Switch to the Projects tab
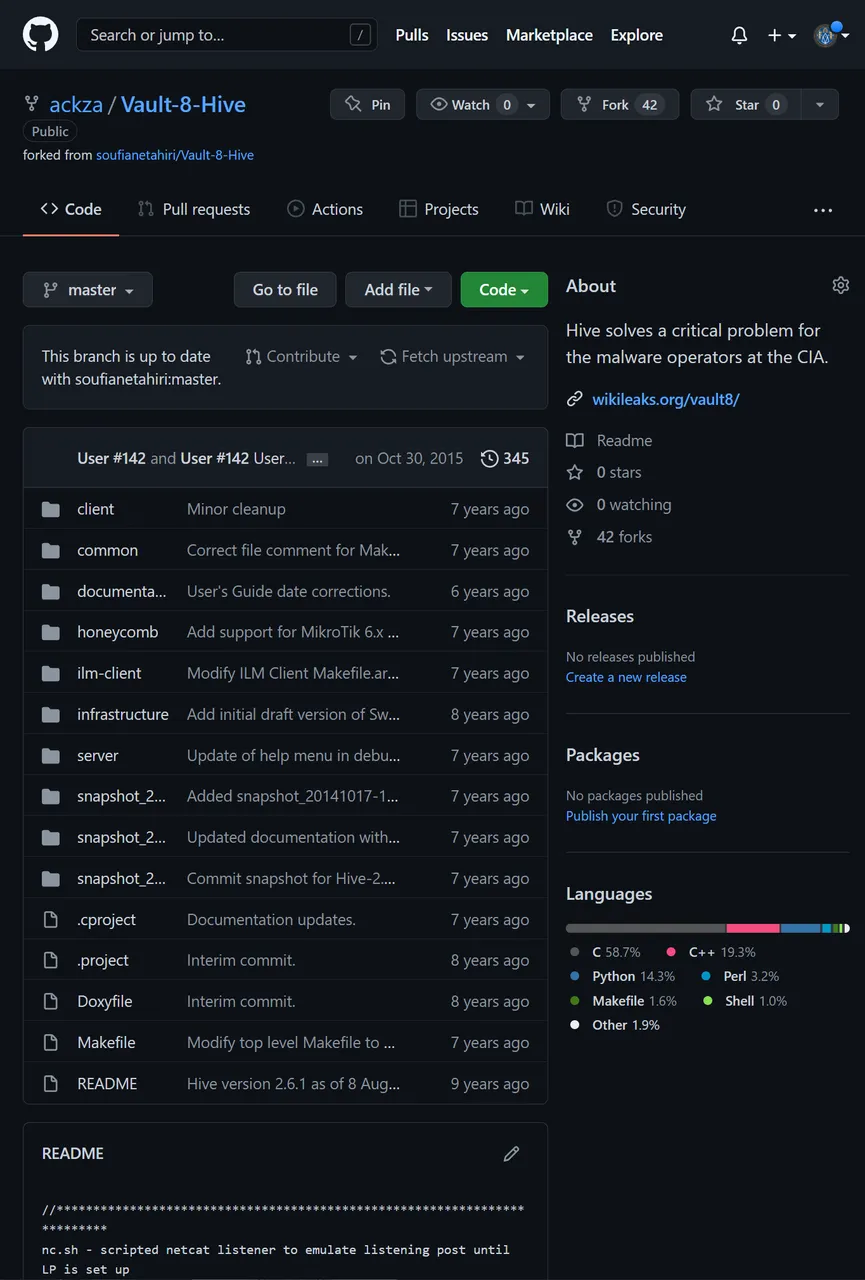Viewport: 865px width, 1280px height. point(439,209)
